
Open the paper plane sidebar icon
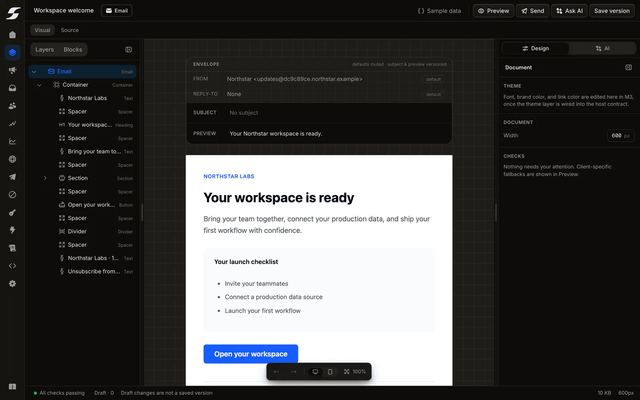(x=13, y=177)
